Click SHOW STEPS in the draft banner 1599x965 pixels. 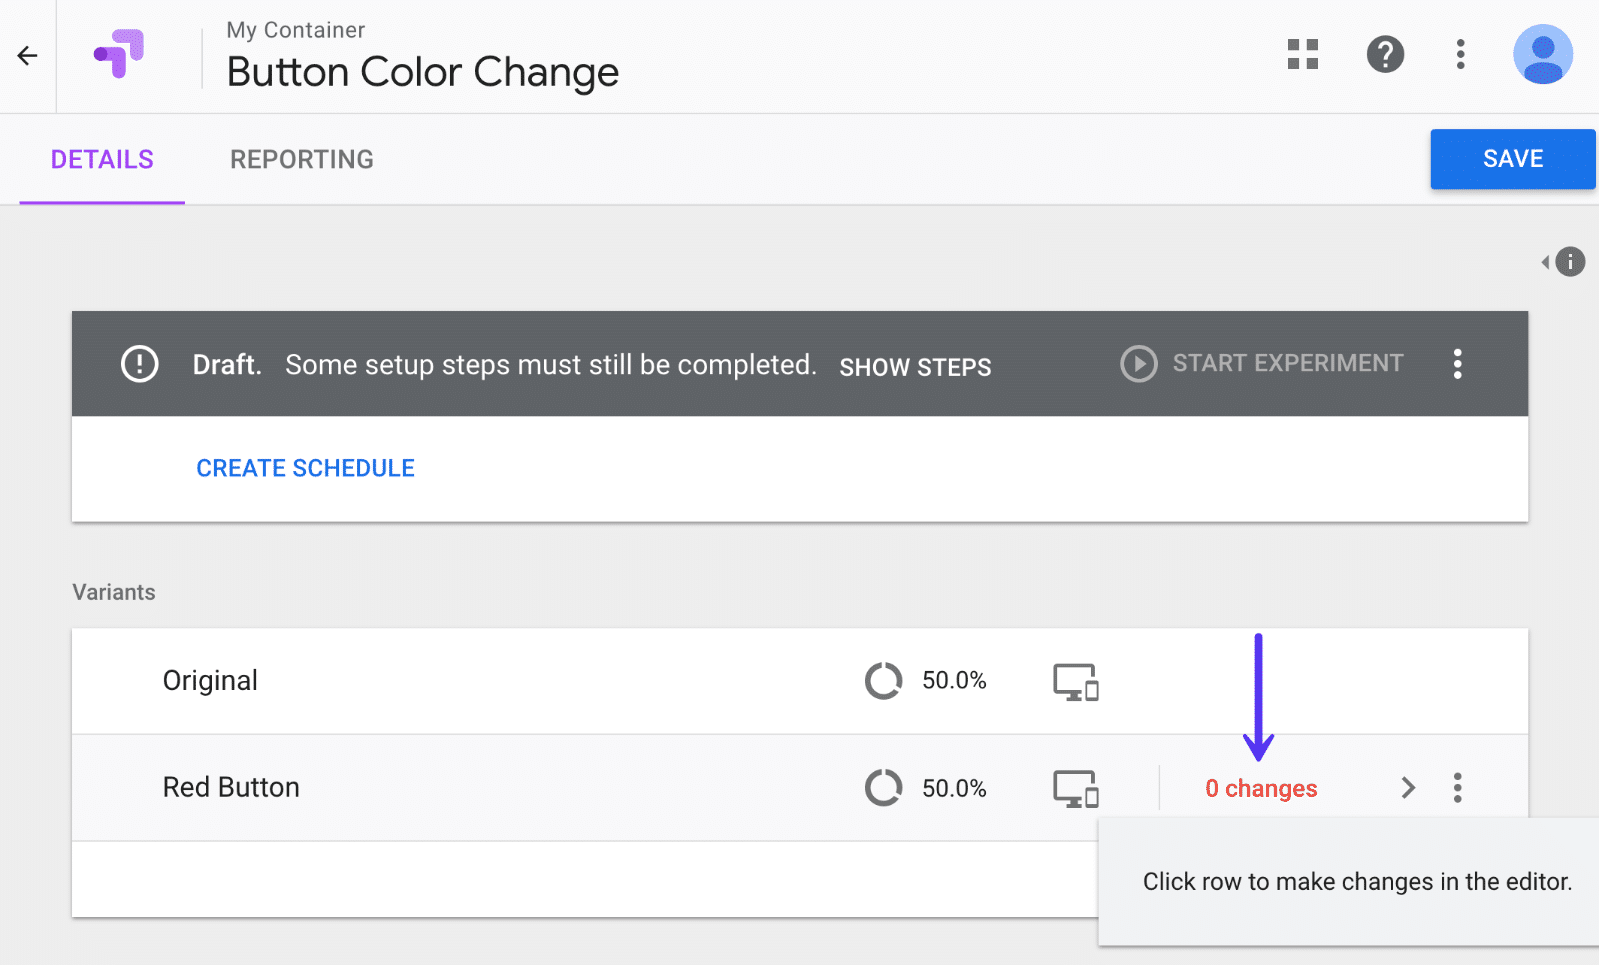tap(915, 366)
